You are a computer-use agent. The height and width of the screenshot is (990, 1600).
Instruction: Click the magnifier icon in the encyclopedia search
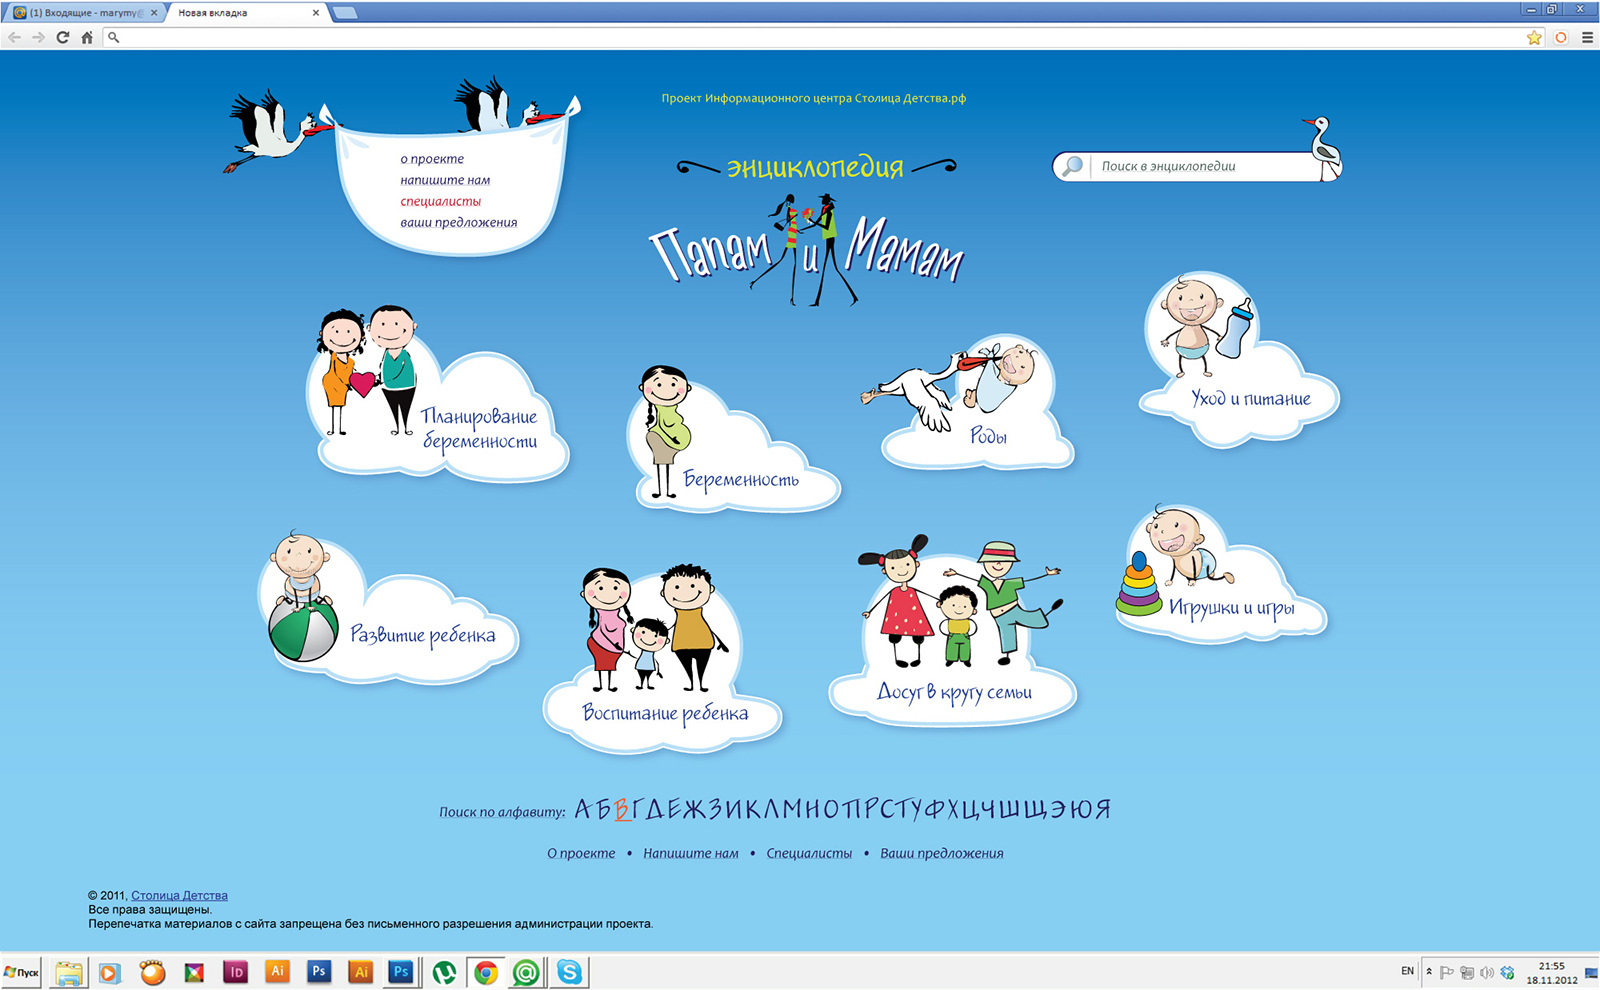coord(1072,166)
